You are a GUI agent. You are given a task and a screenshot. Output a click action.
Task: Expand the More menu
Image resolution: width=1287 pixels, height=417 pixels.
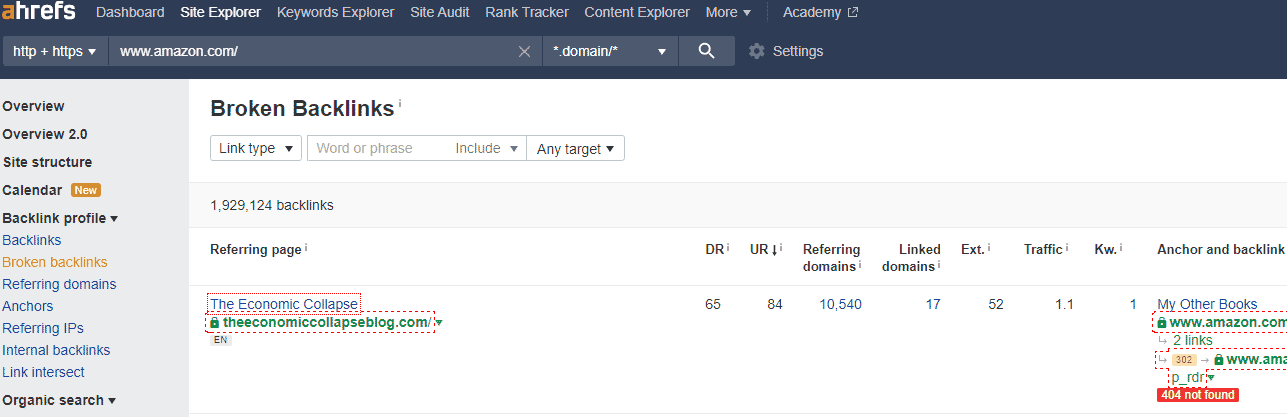point(728,13)
